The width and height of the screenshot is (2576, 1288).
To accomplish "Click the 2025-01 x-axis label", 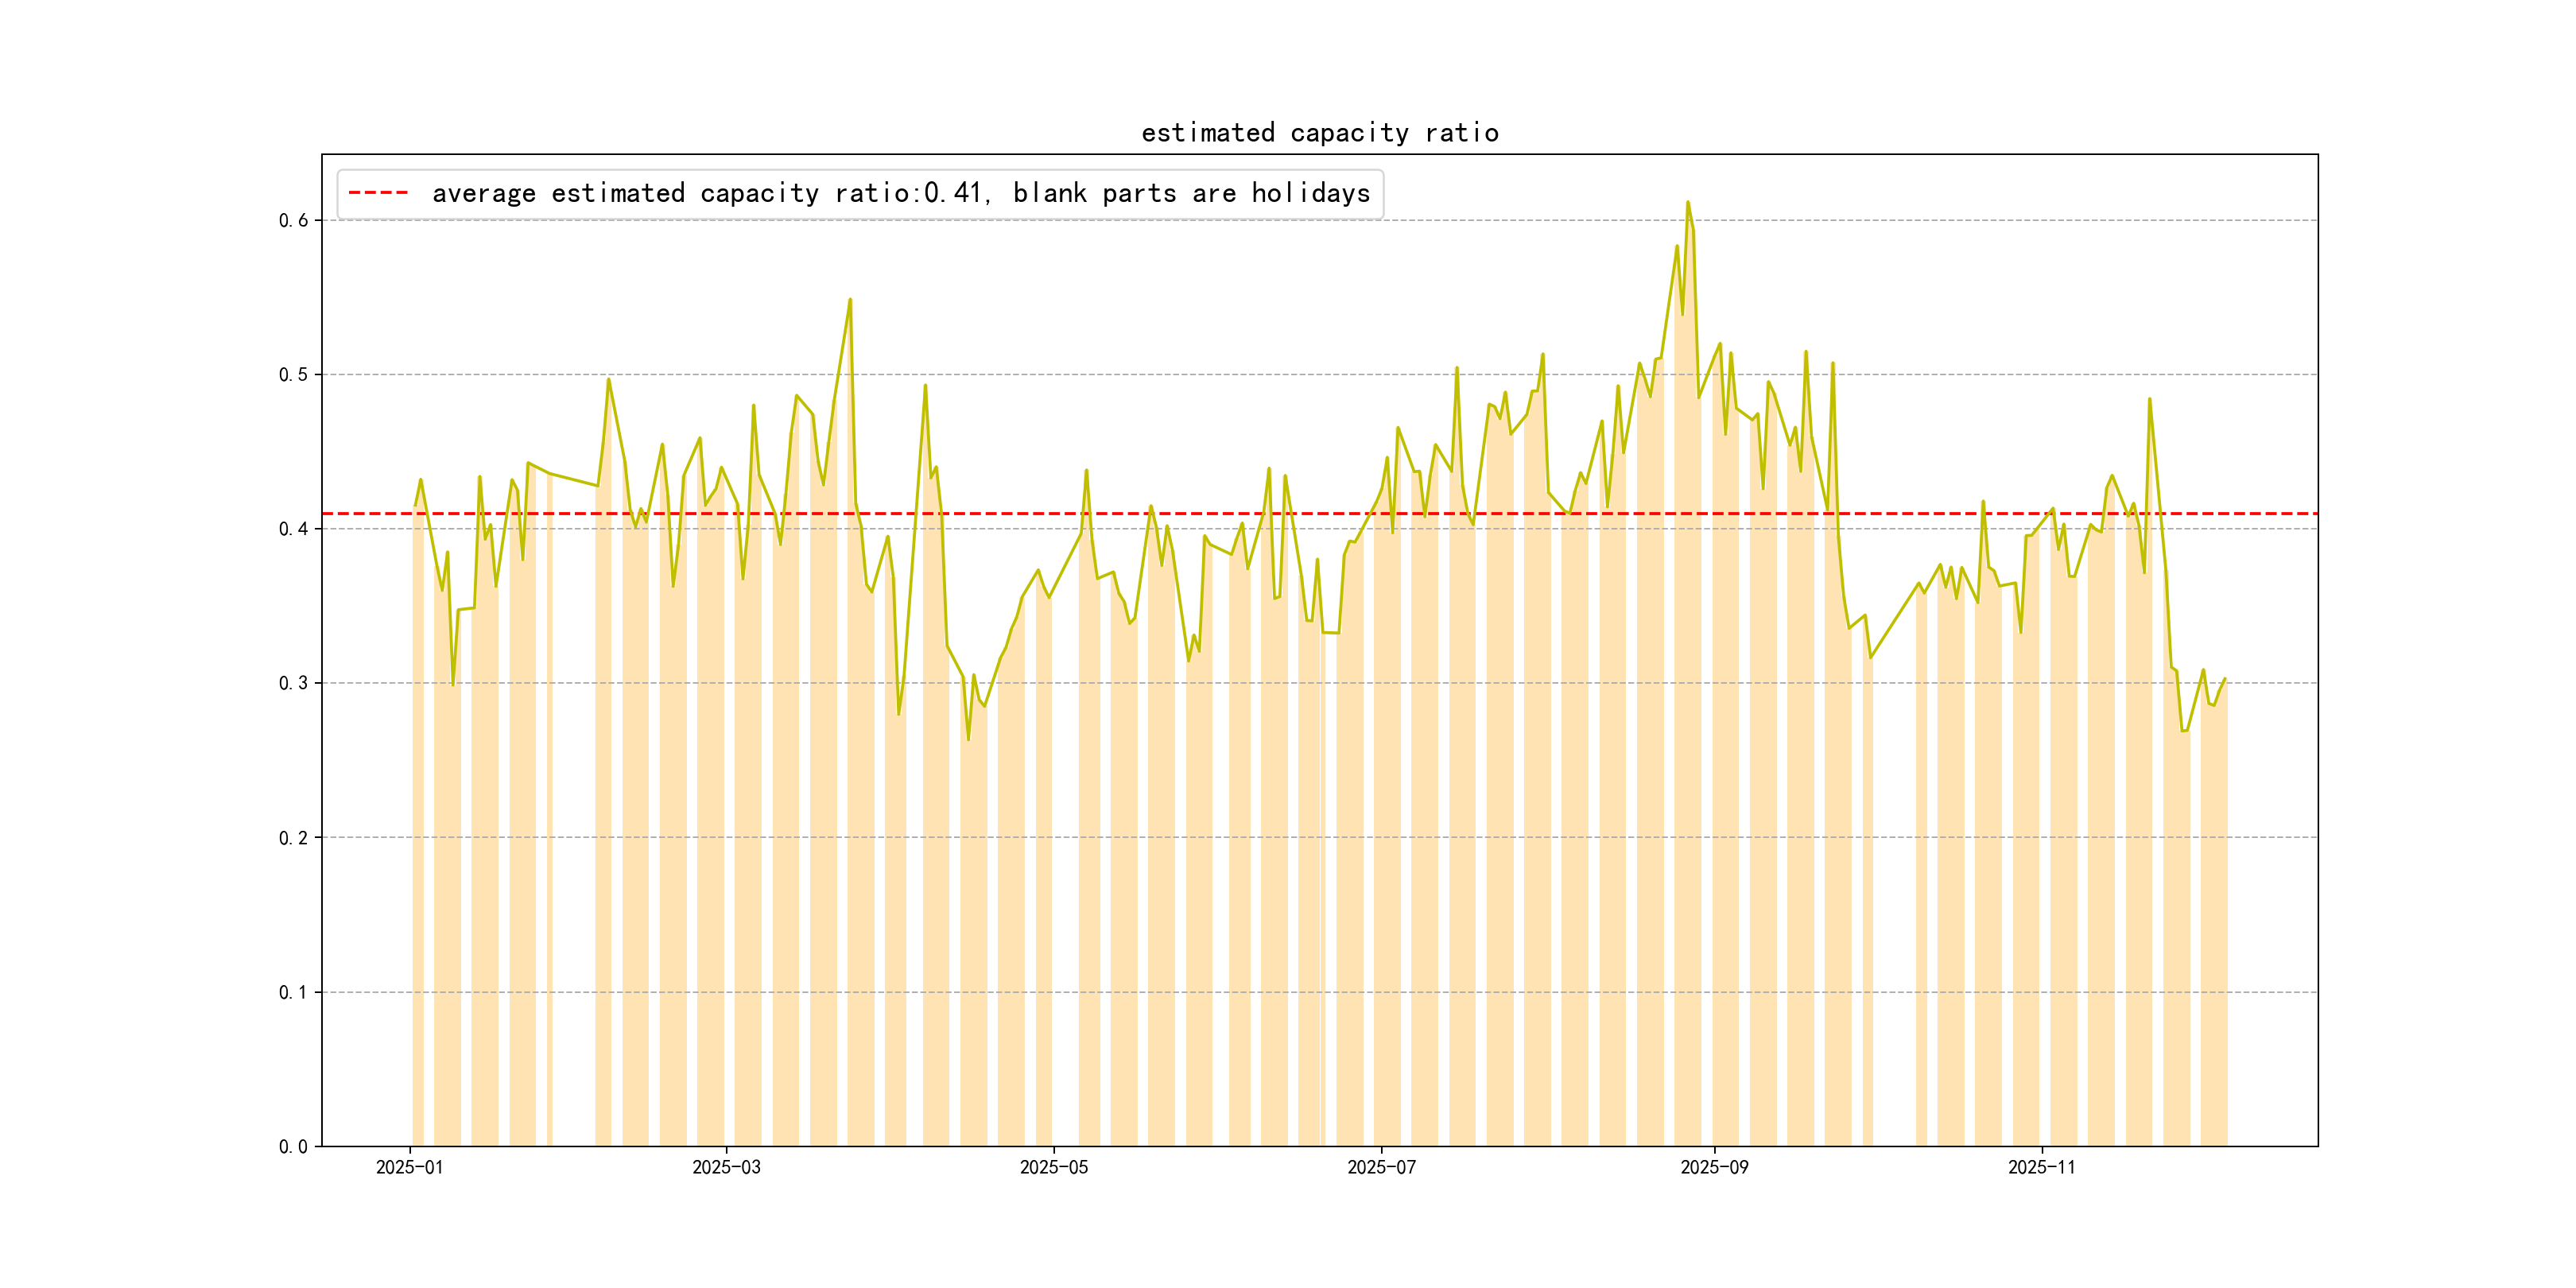I will point(409,1167).
